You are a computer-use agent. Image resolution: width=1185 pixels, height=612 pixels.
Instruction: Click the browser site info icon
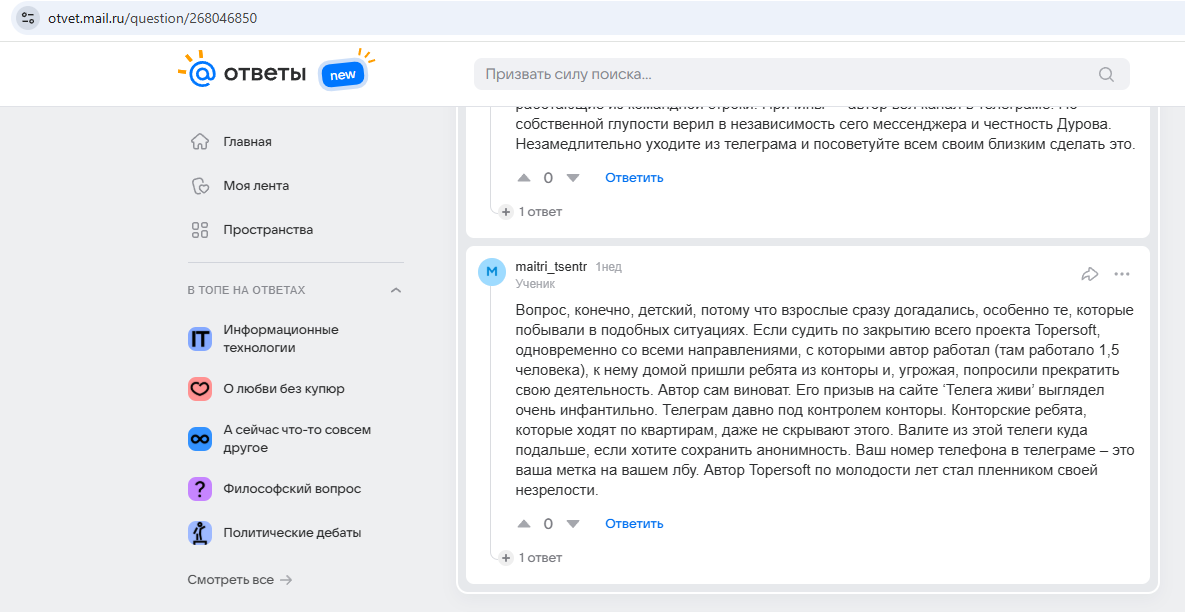coord(27,19)
